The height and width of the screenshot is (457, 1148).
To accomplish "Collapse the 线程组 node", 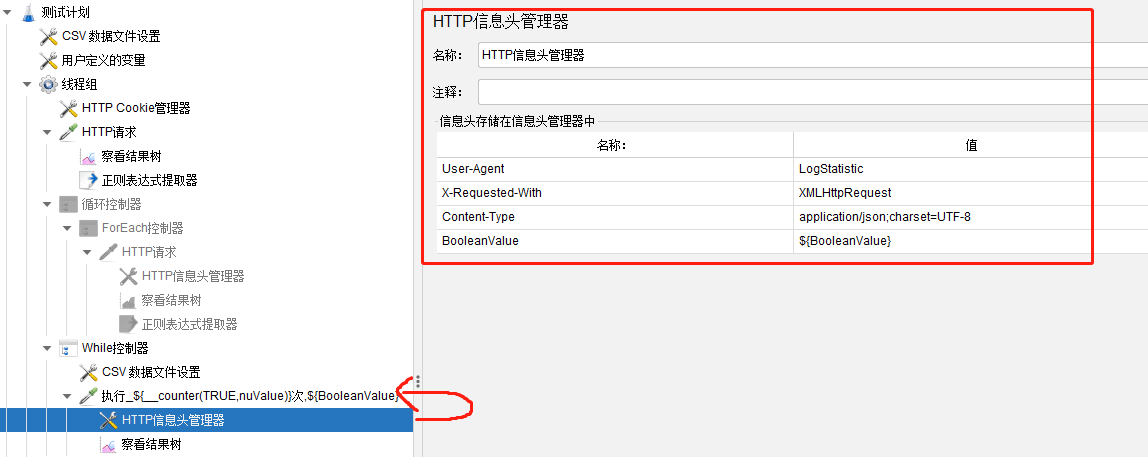I will tap(27, 84).
